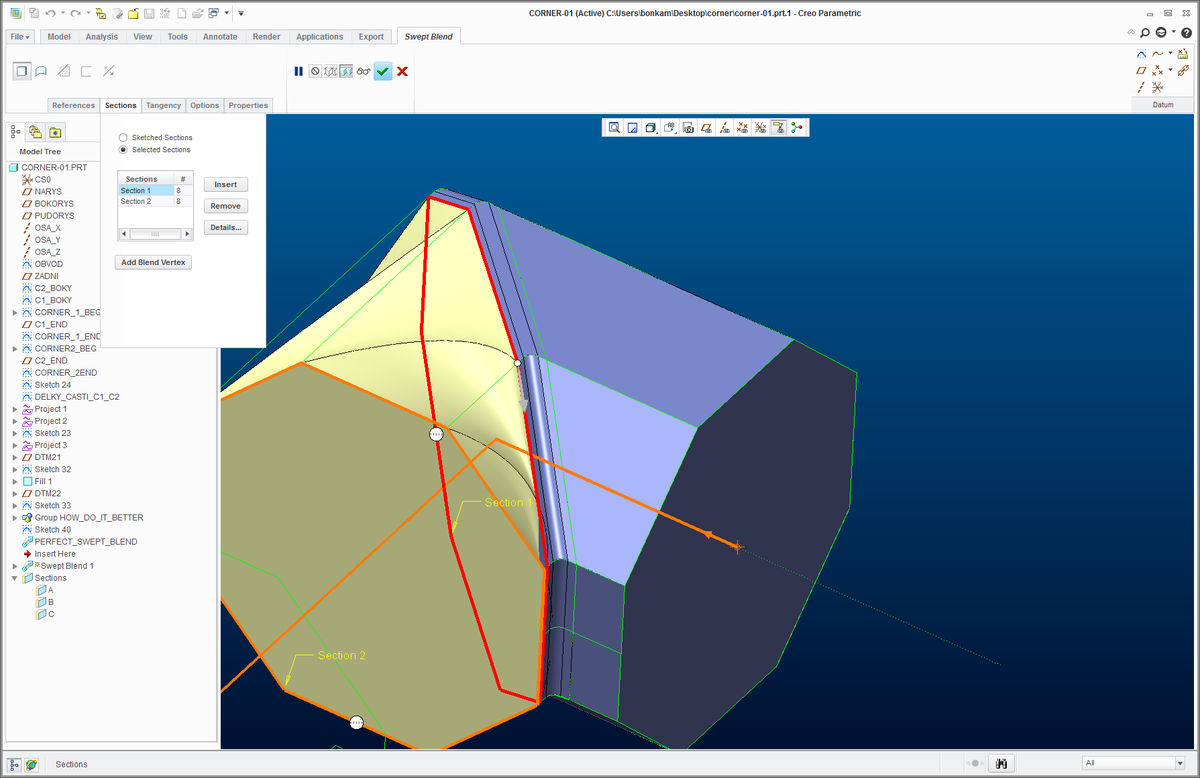Click the datum Axis icon in Datum panel

1141,88
